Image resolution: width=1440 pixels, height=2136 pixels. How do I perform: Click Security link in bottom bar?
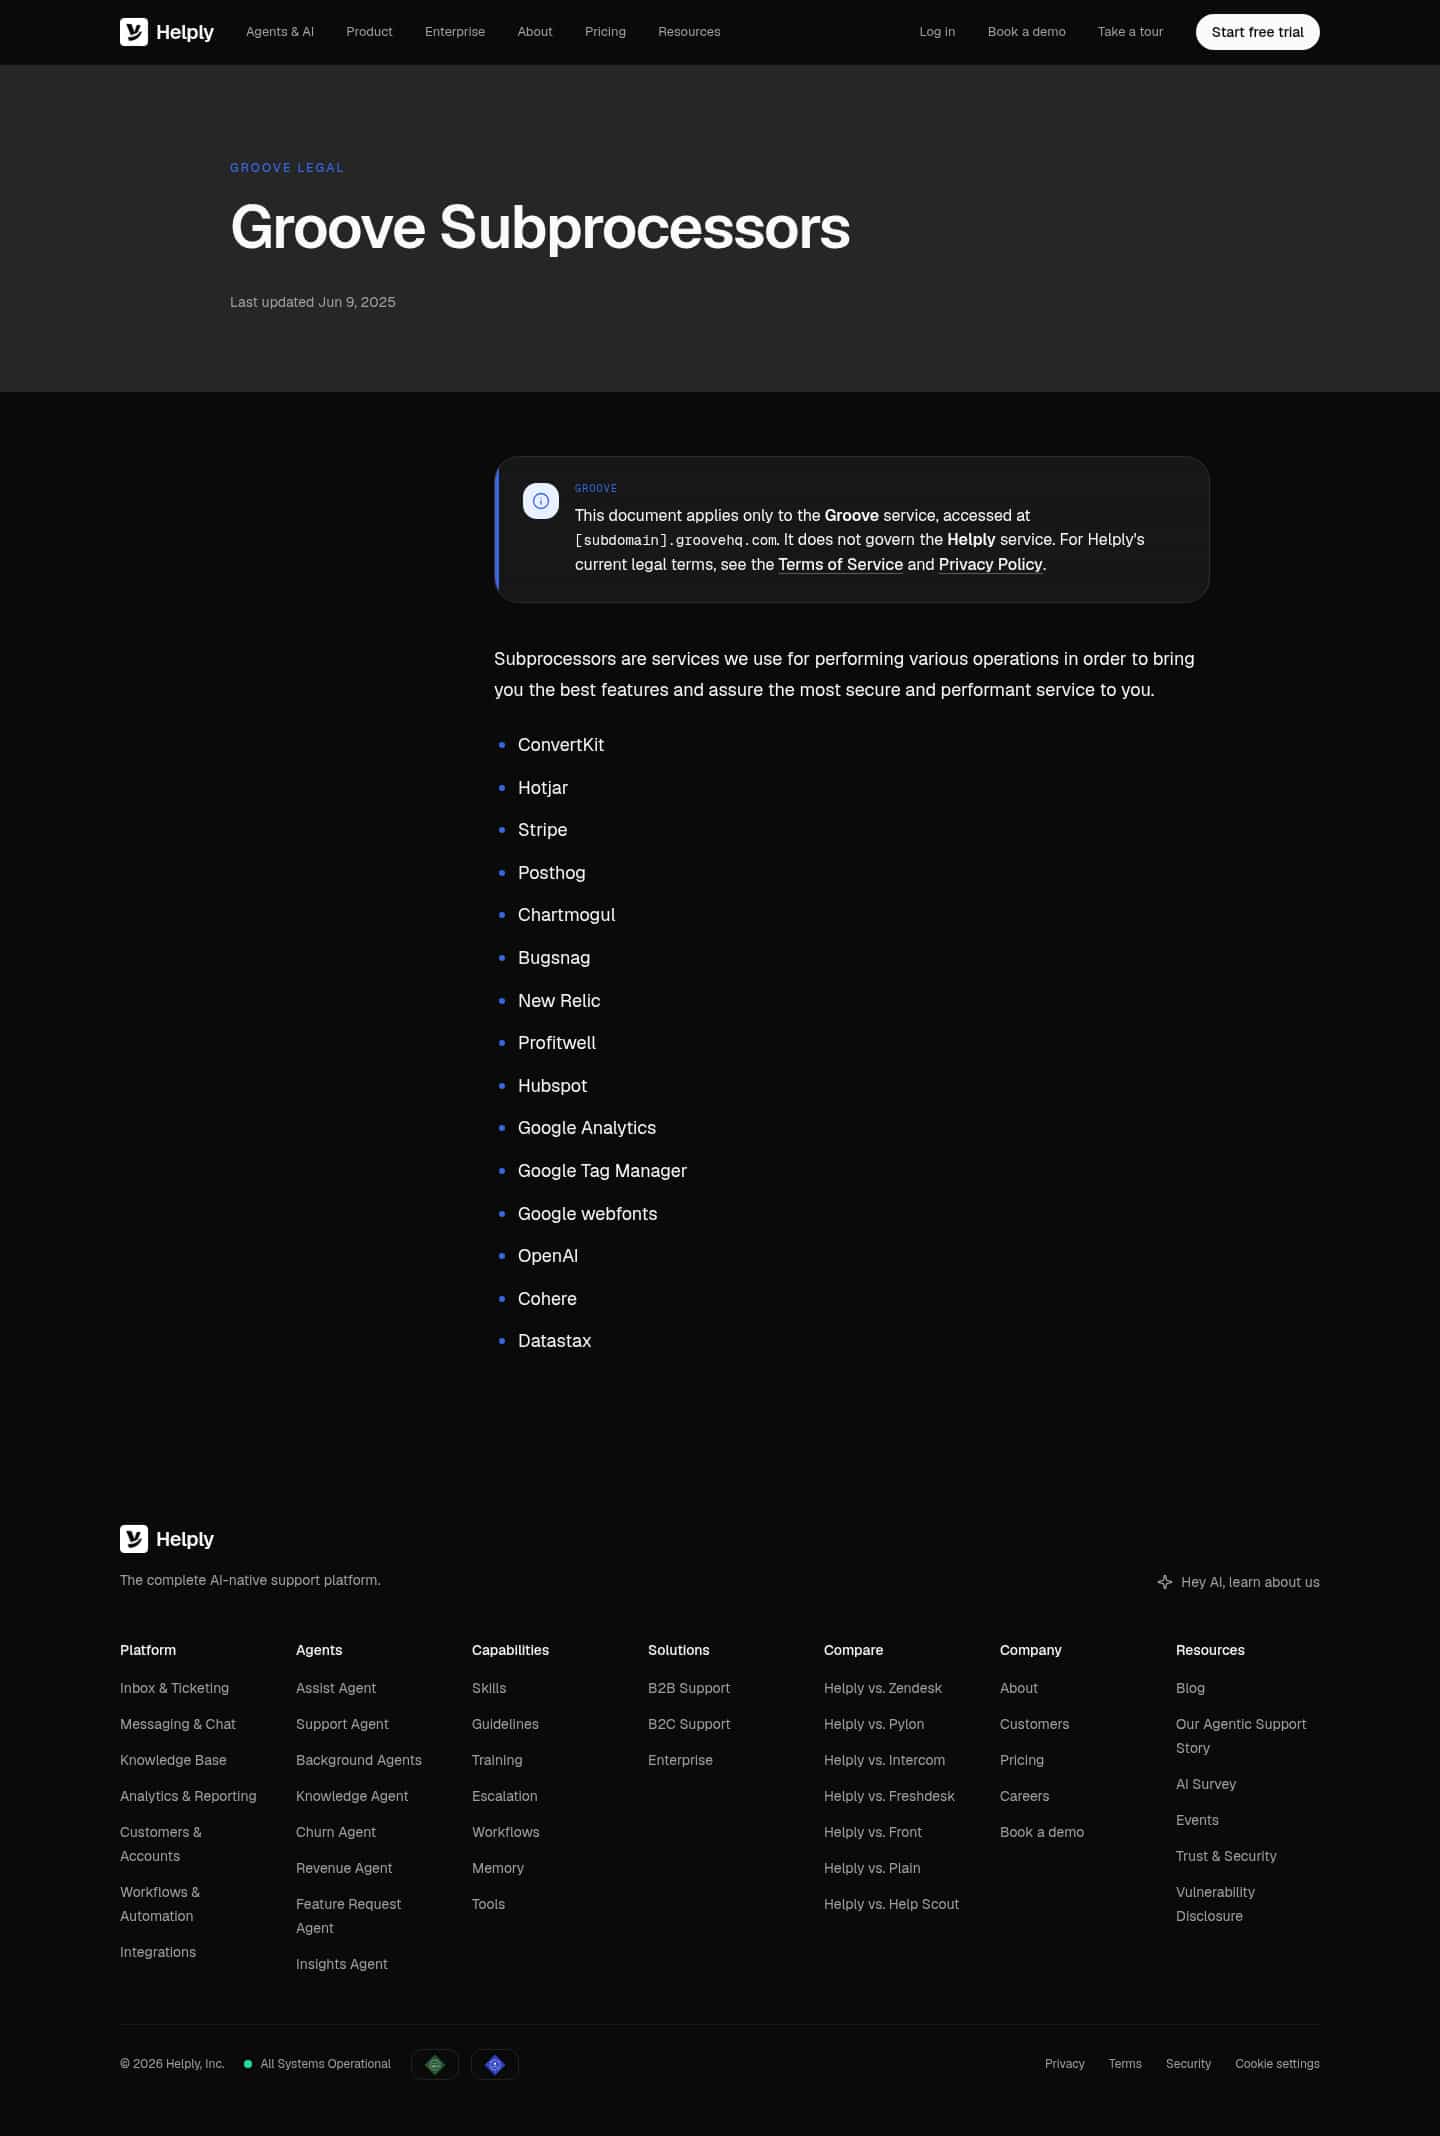coord(1188,2064)
